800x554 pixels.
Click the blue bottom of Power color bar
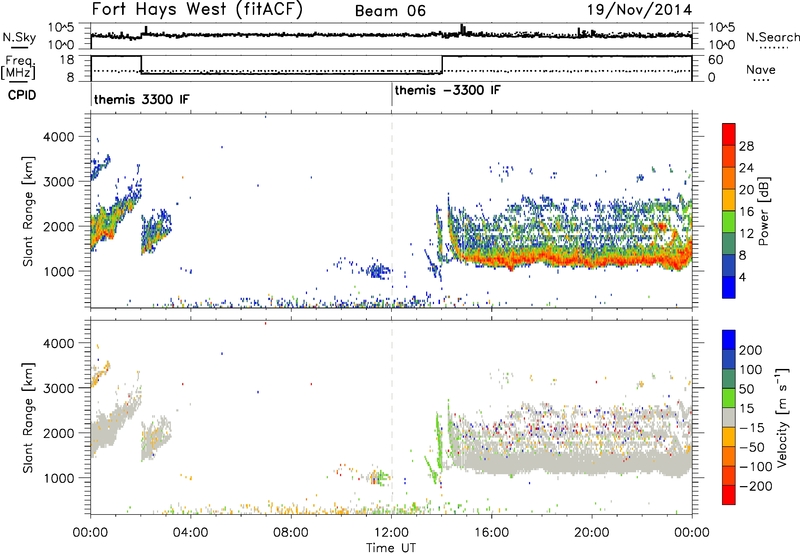tap(729, 287)
